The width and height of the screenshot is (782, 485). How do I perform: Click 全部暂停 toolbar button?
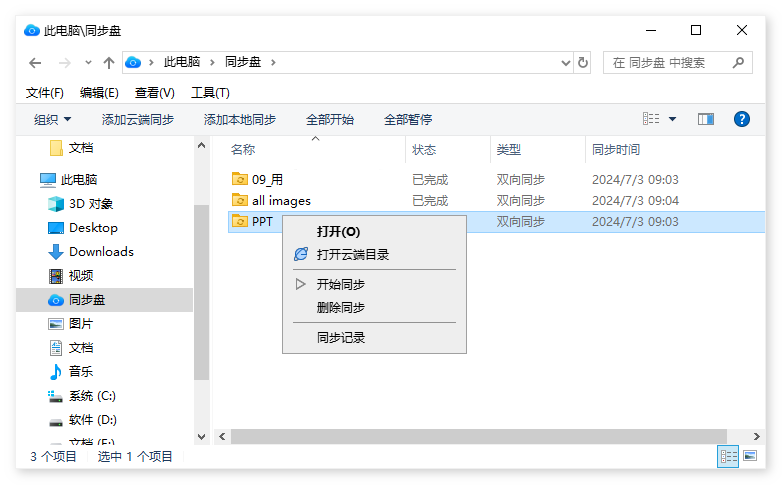click(x=408, y=120)
